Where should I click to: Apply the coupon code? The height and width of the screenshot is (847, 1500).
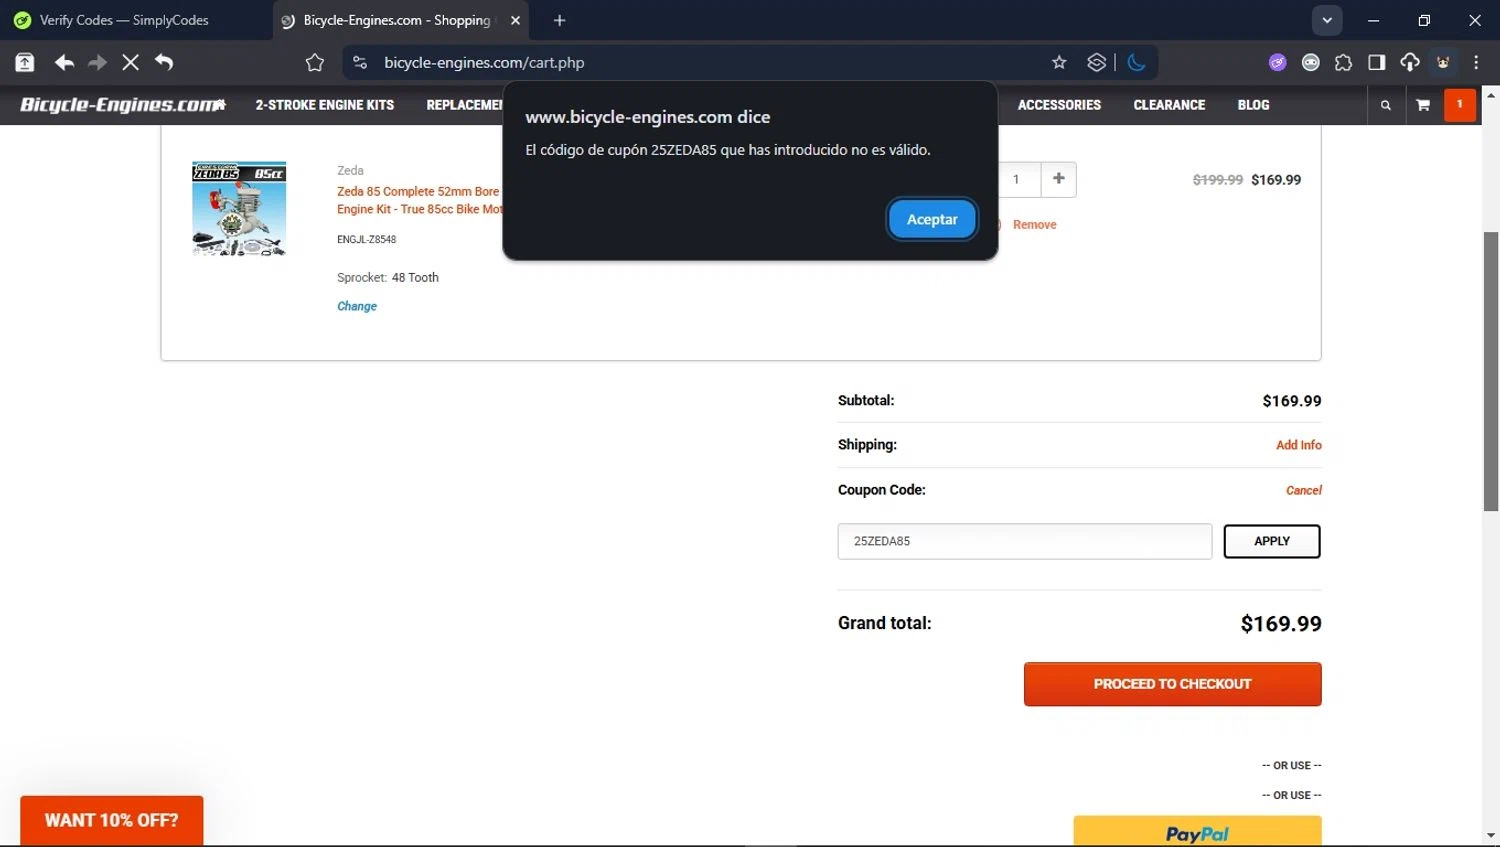(x=1272, y=541)
